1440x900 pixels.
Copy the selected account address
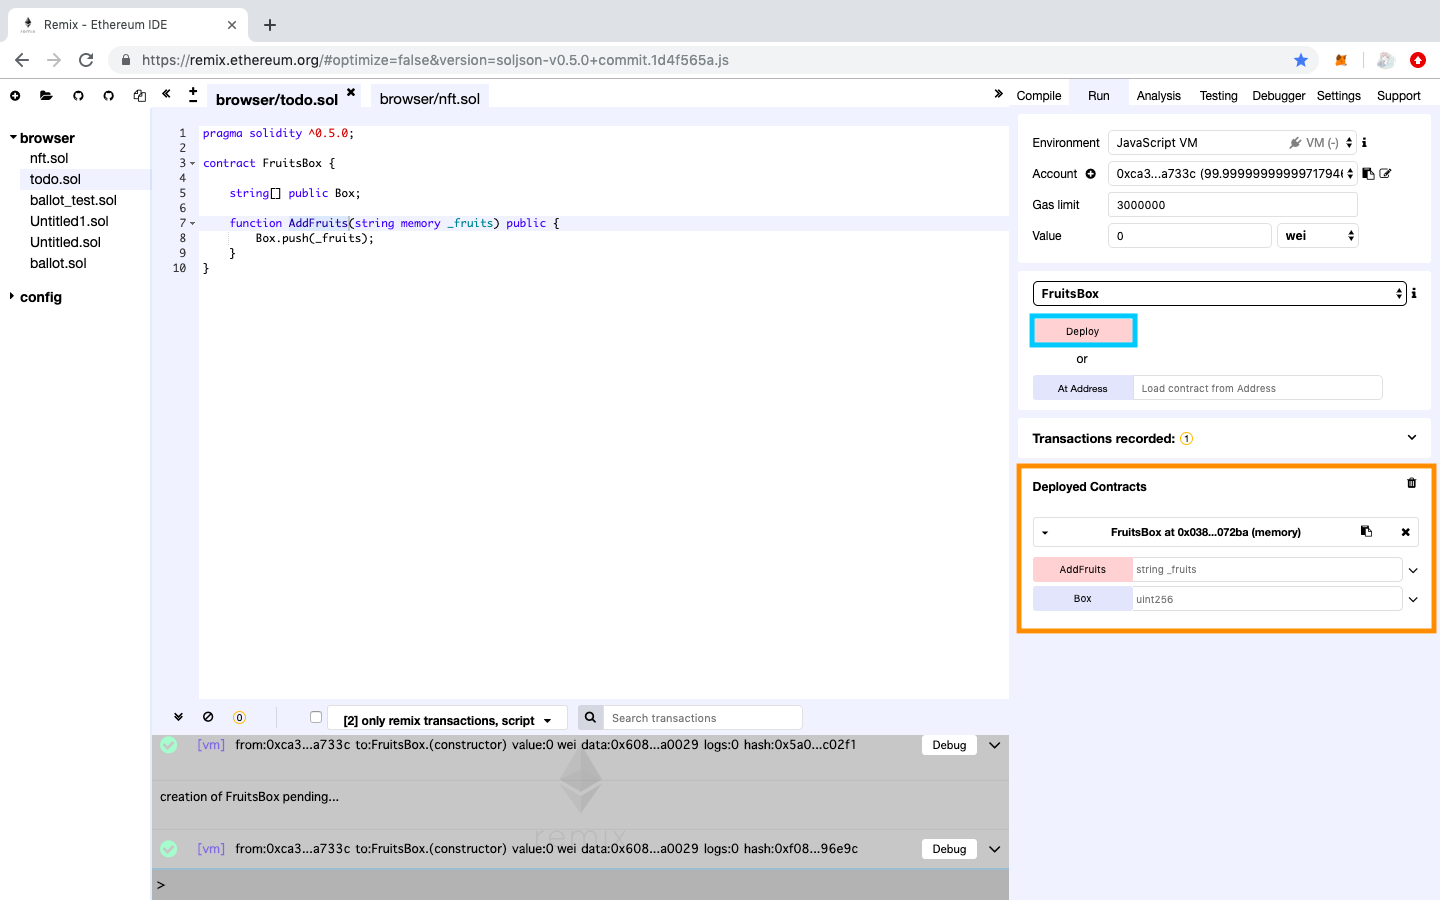pos(1368,173)
